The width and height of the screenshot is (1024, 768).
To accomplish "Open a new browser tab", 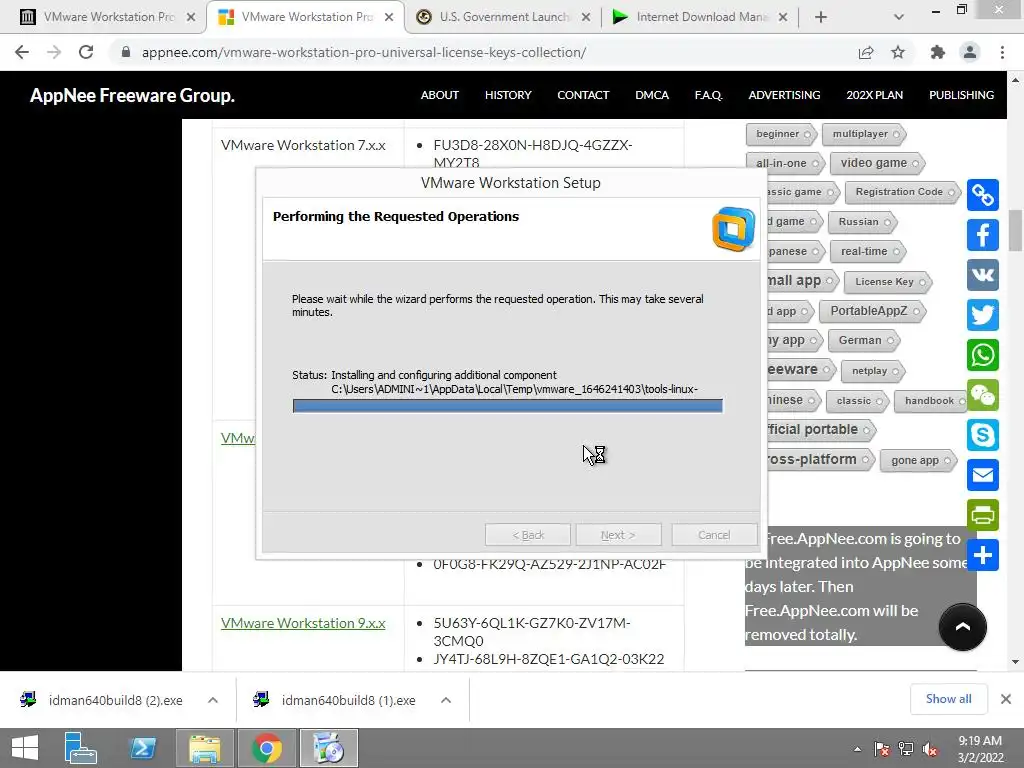I will click(x=821, y=17).
